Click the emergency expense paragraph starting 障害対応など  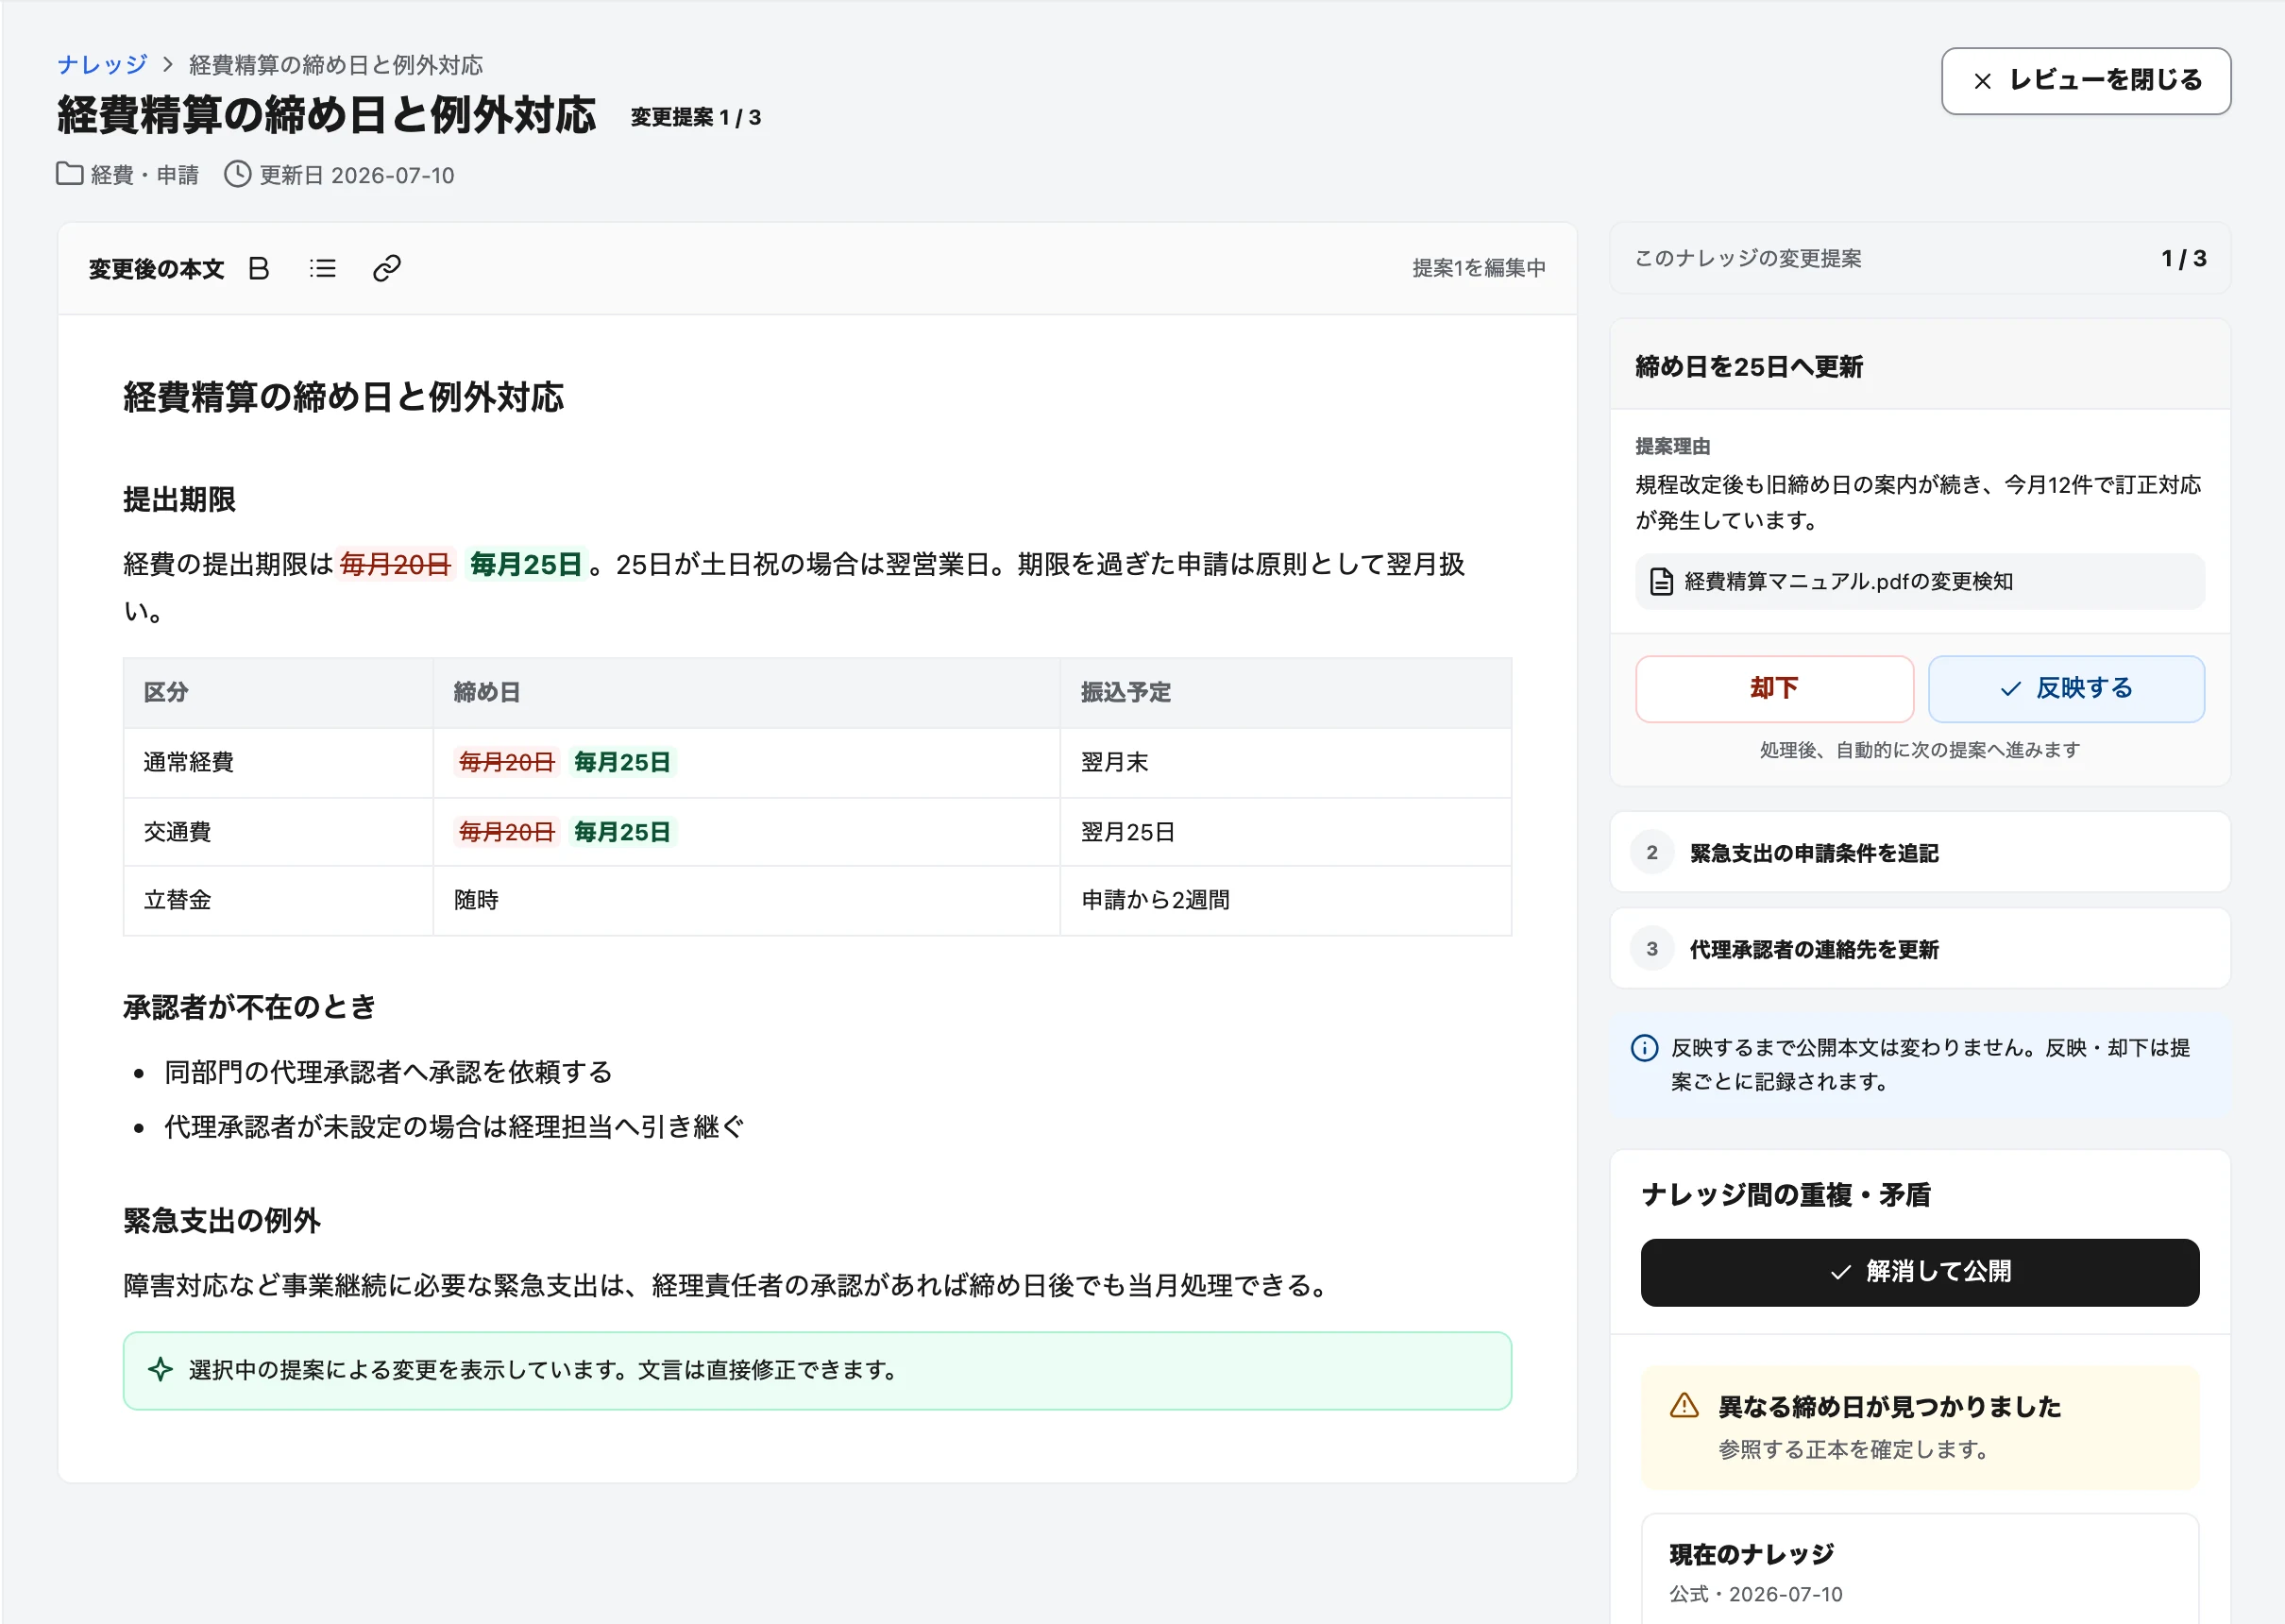[729, 1285]
